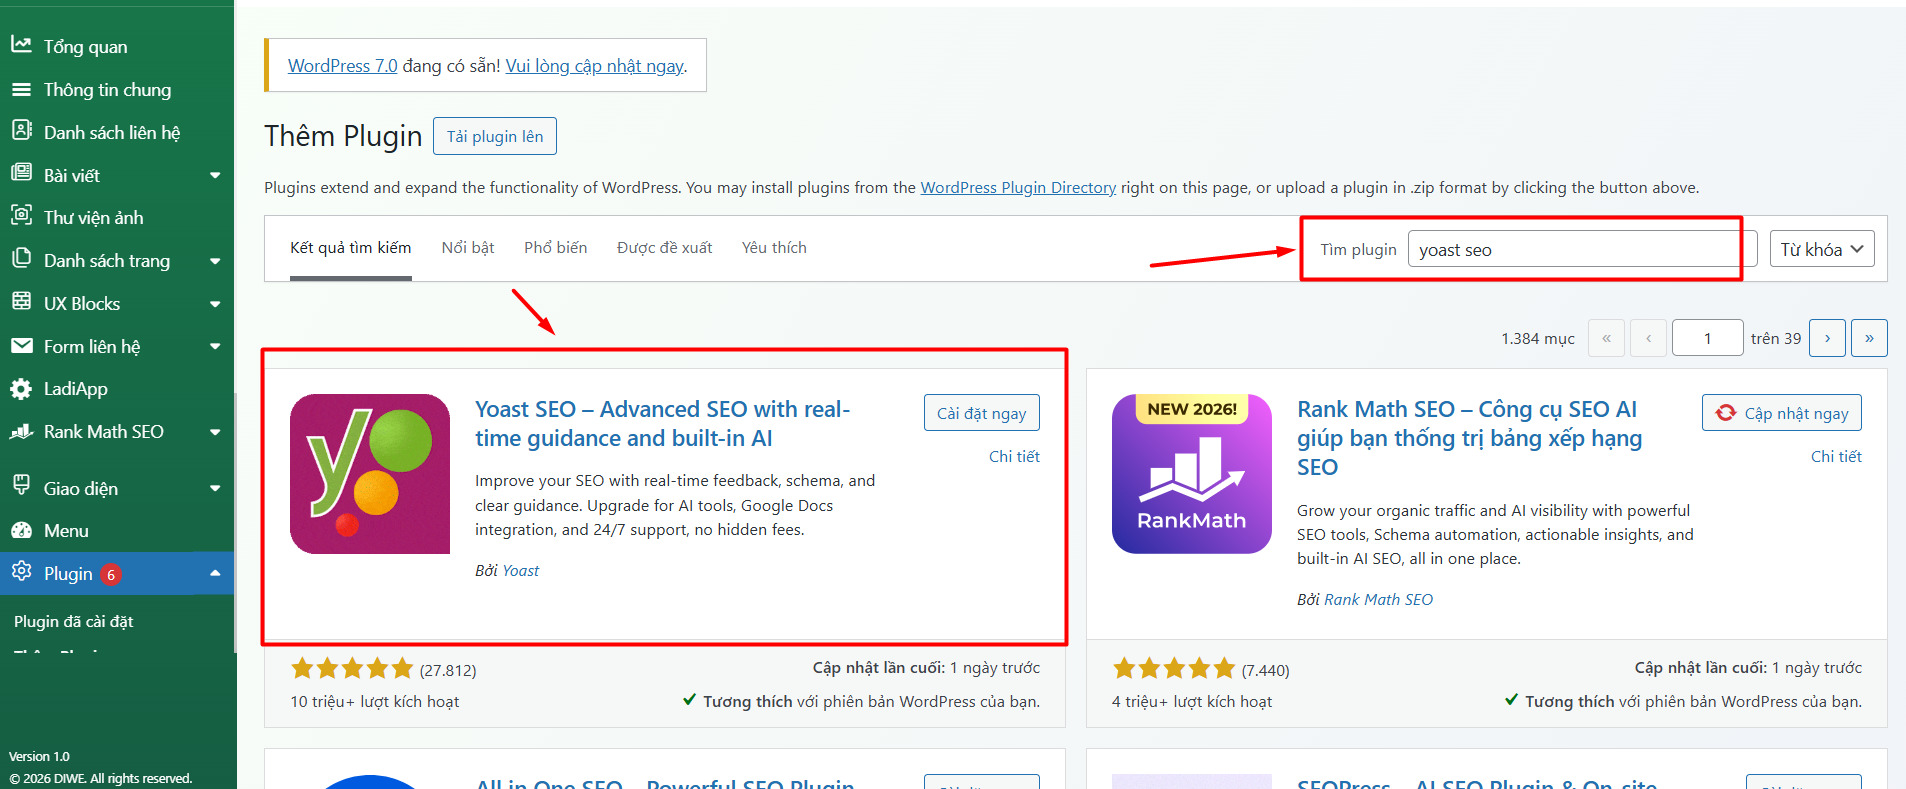Click the Rank Math SEO sidebar icon
The height and width of the screenshot is (789, 1906).
click(x=21, y=432)
